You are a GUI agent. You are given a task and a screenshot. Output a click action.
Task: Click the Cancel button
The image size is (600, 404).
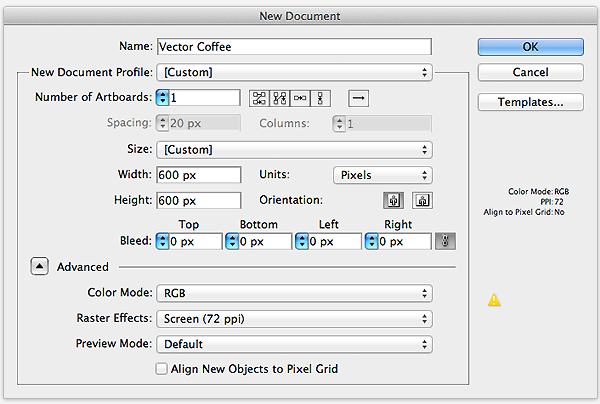coord(530,72)
